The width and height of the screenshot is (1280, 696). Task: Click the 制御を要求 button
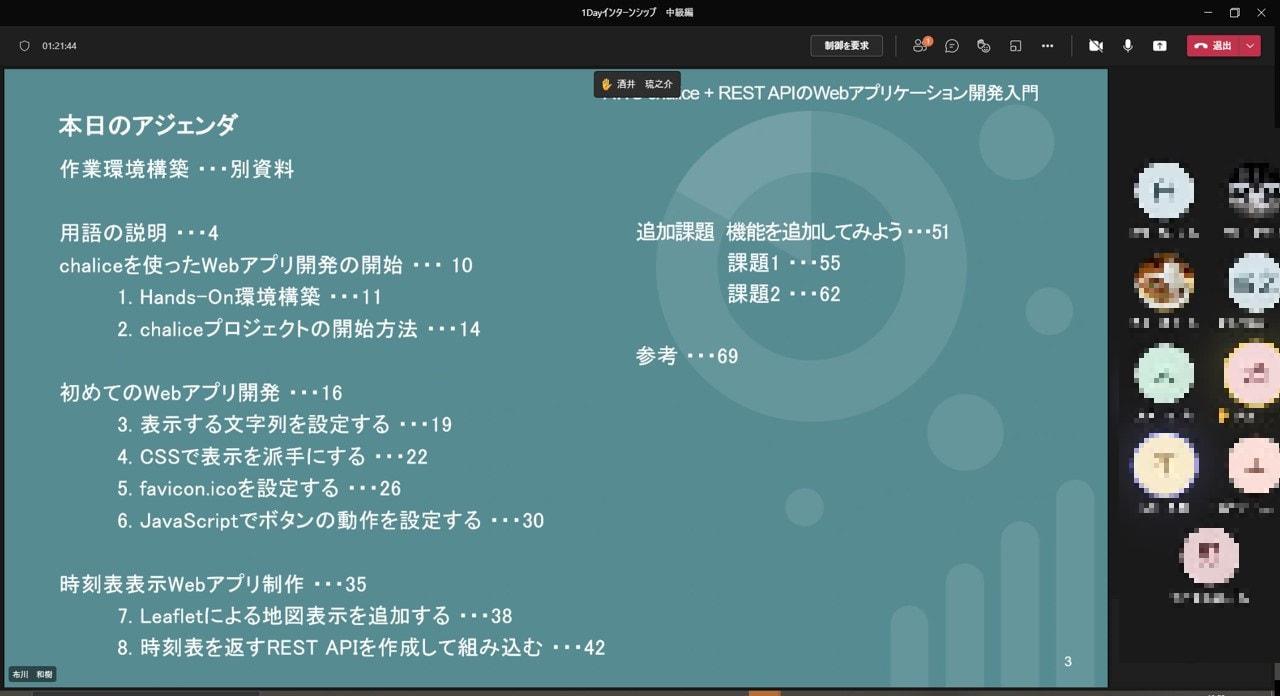(846, 46)
